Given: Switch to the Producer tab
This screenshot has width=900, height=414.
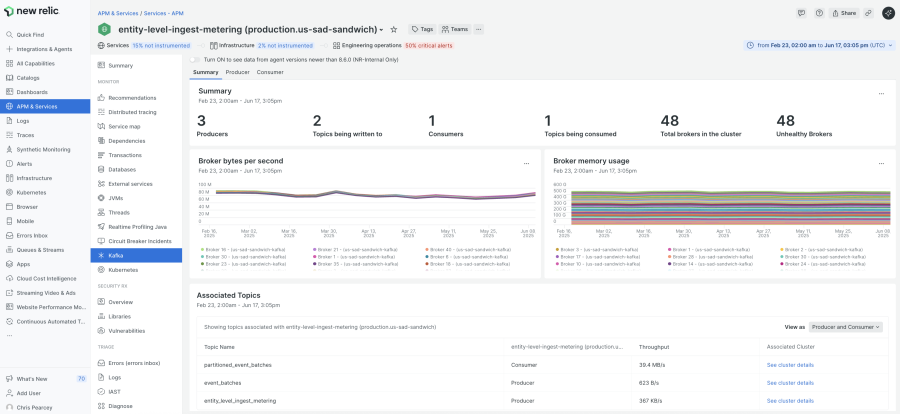Looking at the screenshot, I should 237,72.
